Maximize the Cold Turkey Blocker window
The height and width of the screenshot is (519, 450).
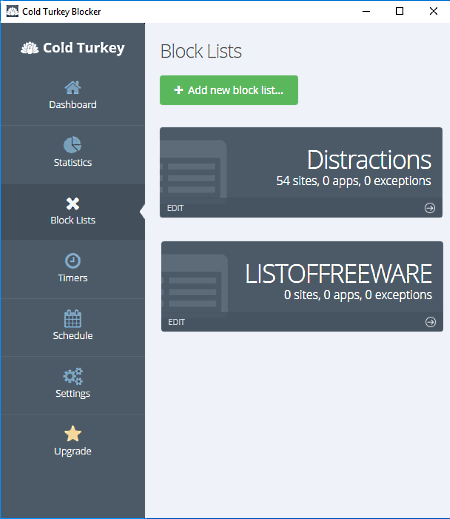pos(399,11)
